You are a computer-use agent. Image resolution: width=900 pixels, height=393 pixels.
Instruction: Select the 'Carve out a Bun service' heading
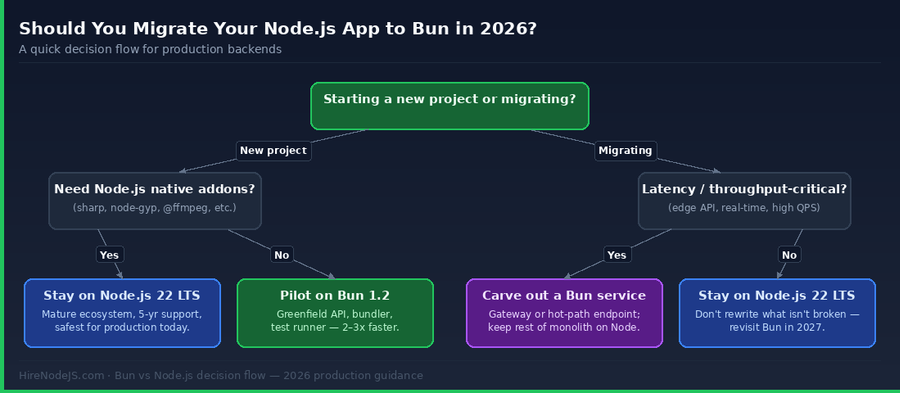(564, 295)
